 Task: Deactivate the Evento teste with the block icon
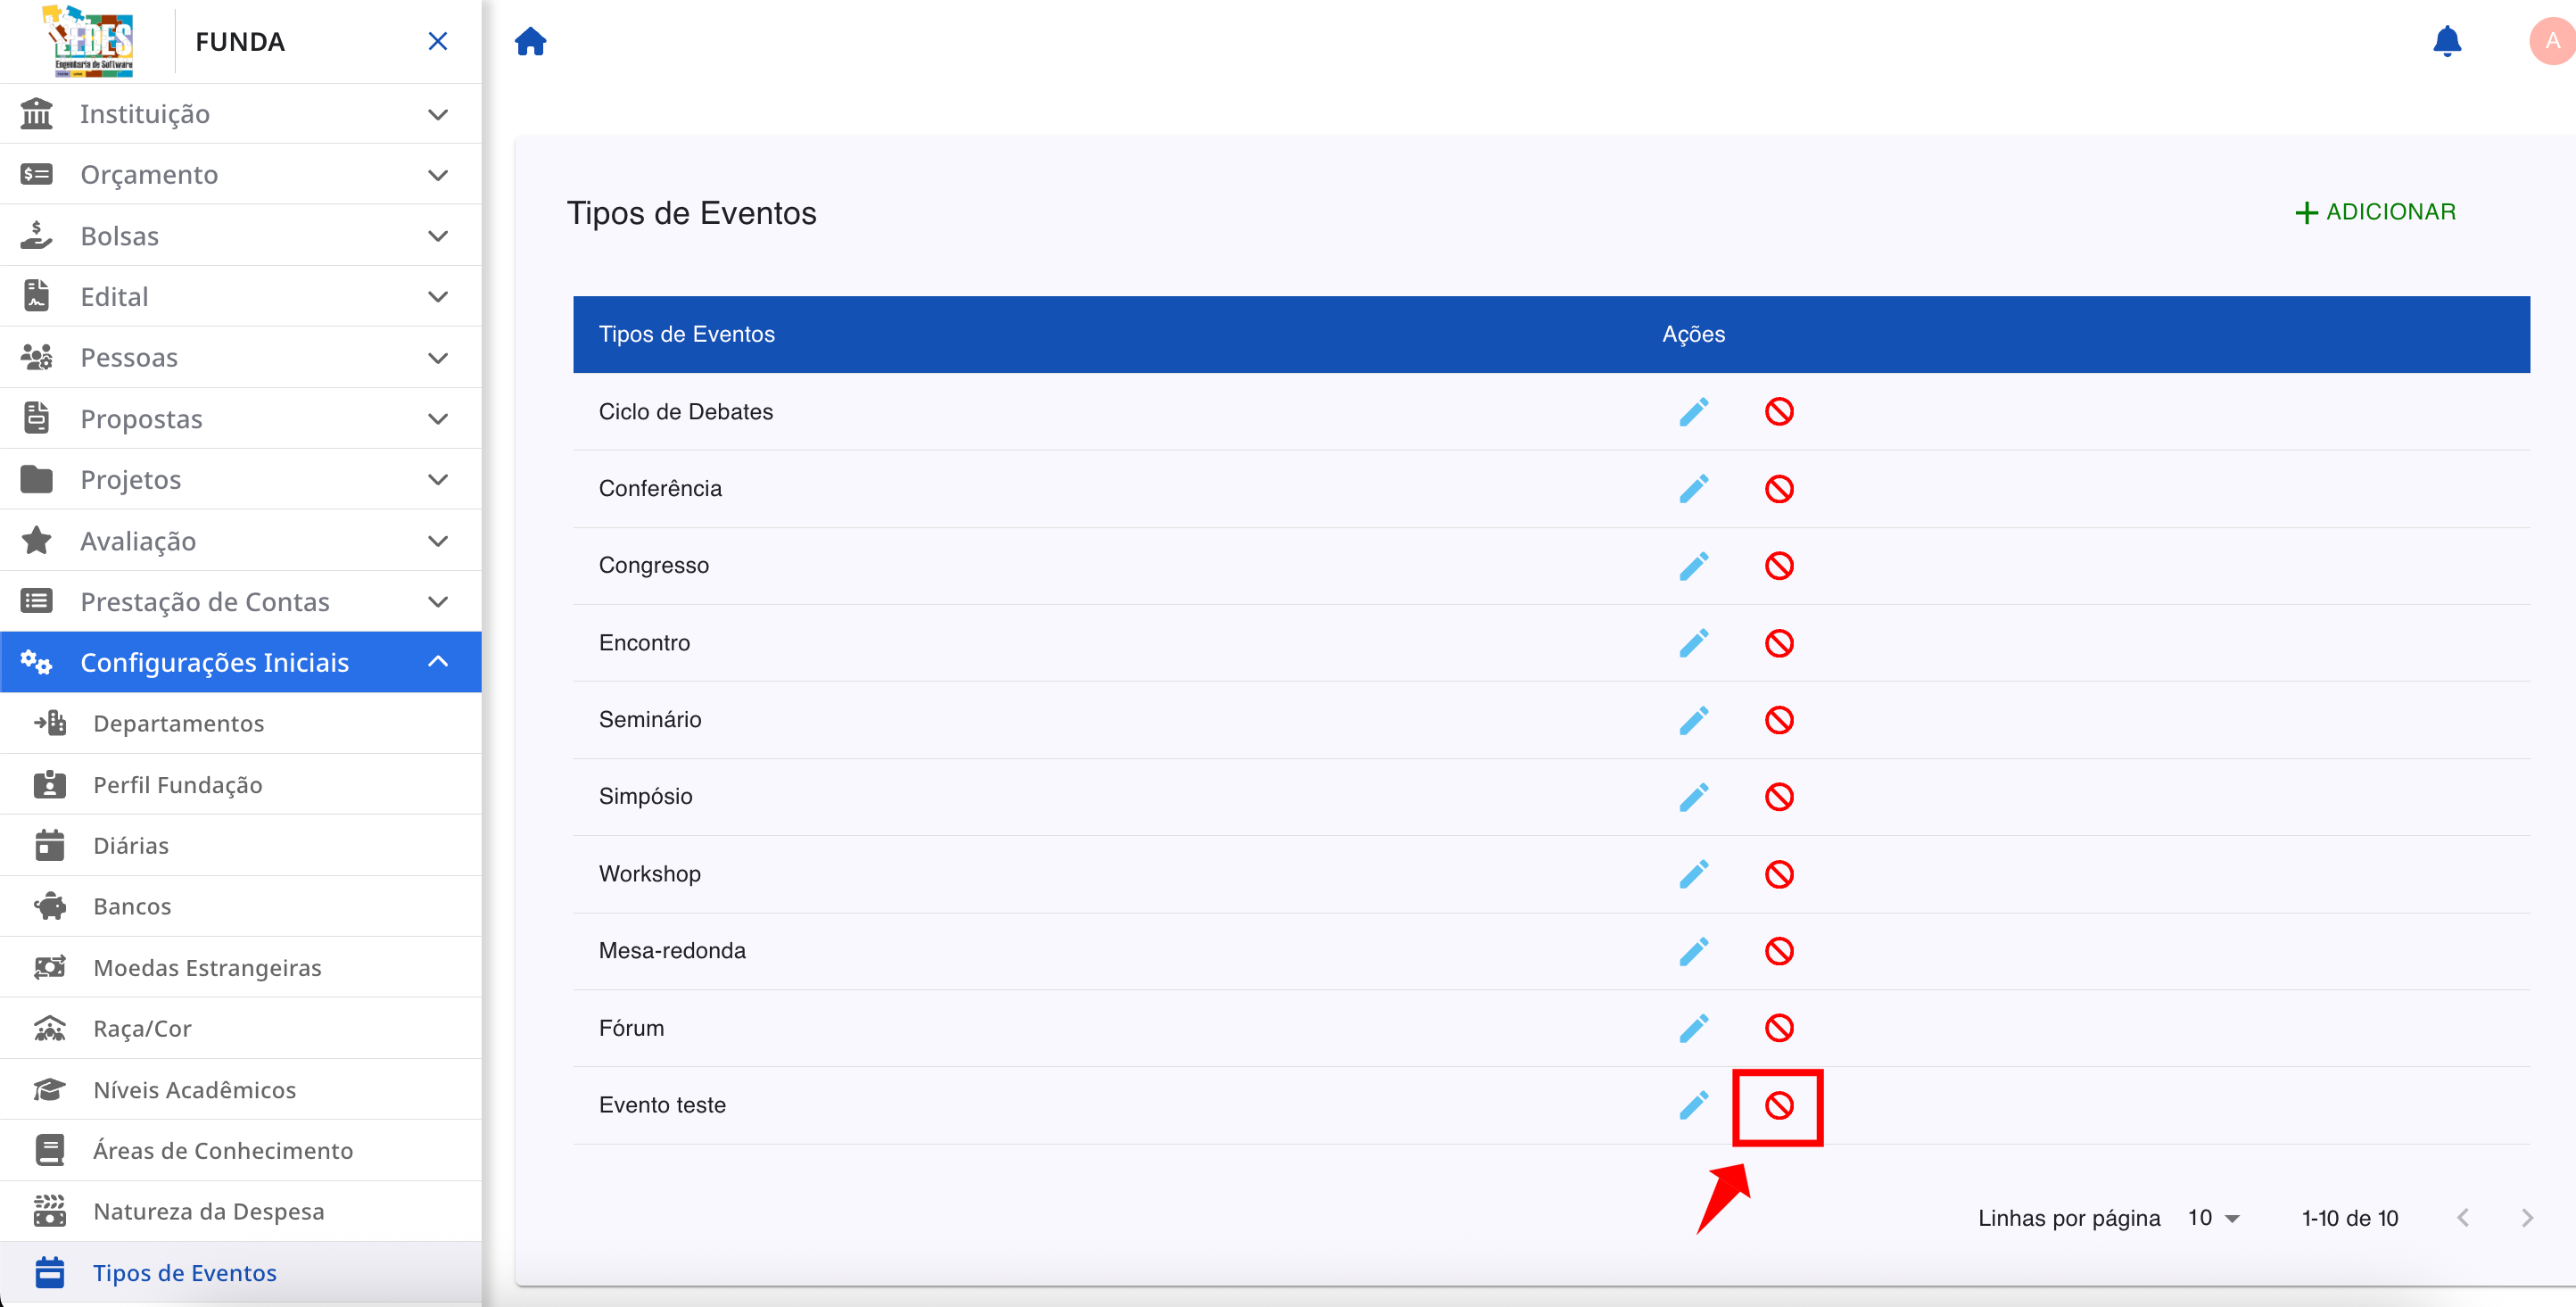1779,1105
